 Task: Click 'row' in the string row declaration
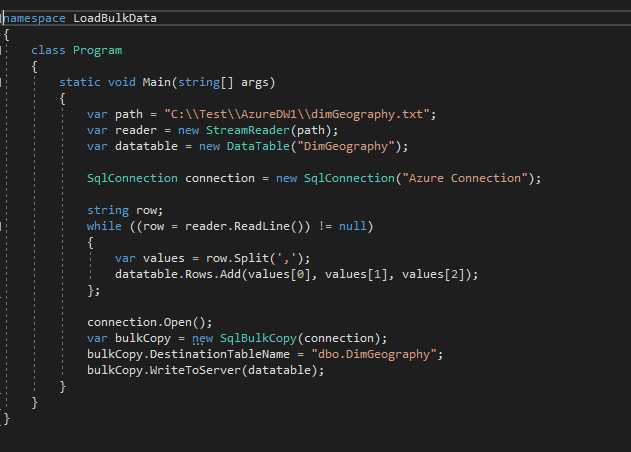click(146, 211)
